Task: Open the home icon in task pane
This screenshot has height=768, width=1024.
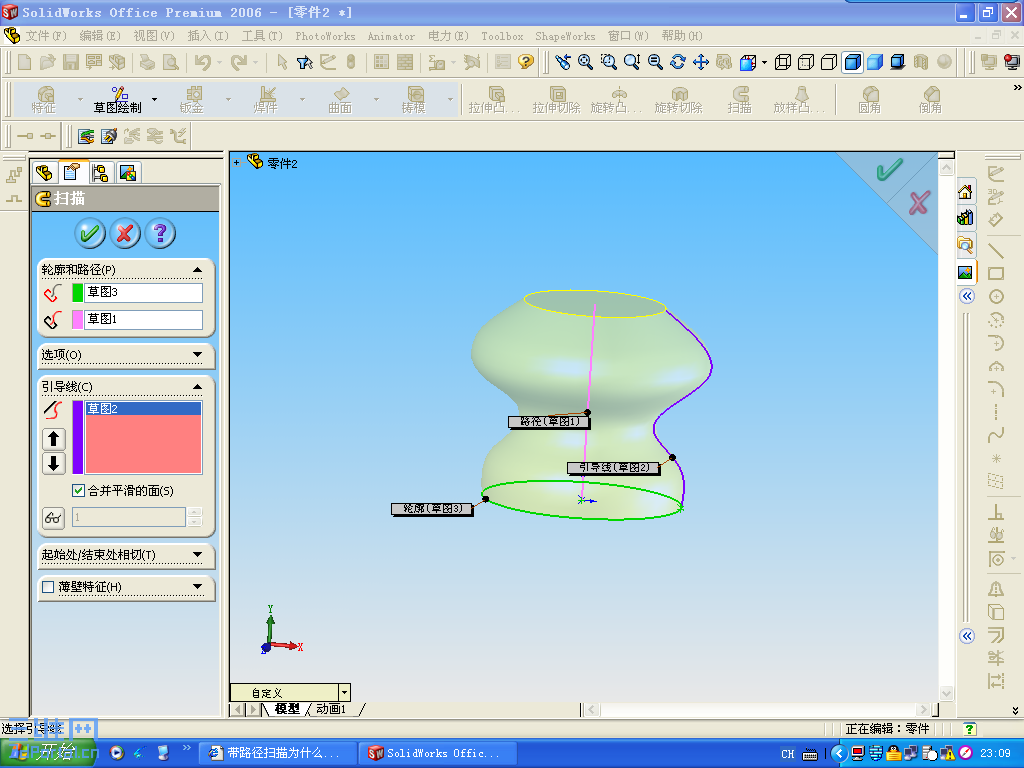Action: (965, 192)
